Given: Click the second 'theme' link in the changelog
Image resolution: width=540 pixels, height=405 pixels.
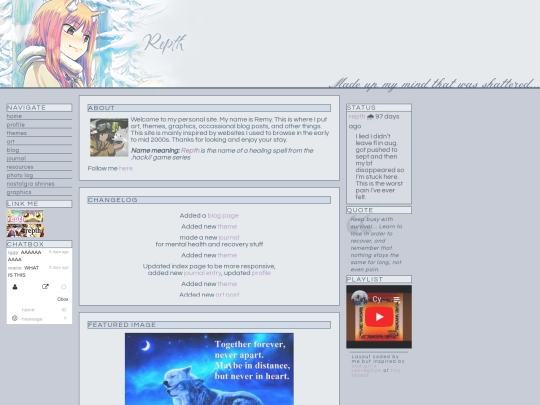Looking at the screenshot, I should (x=227, y=255).
